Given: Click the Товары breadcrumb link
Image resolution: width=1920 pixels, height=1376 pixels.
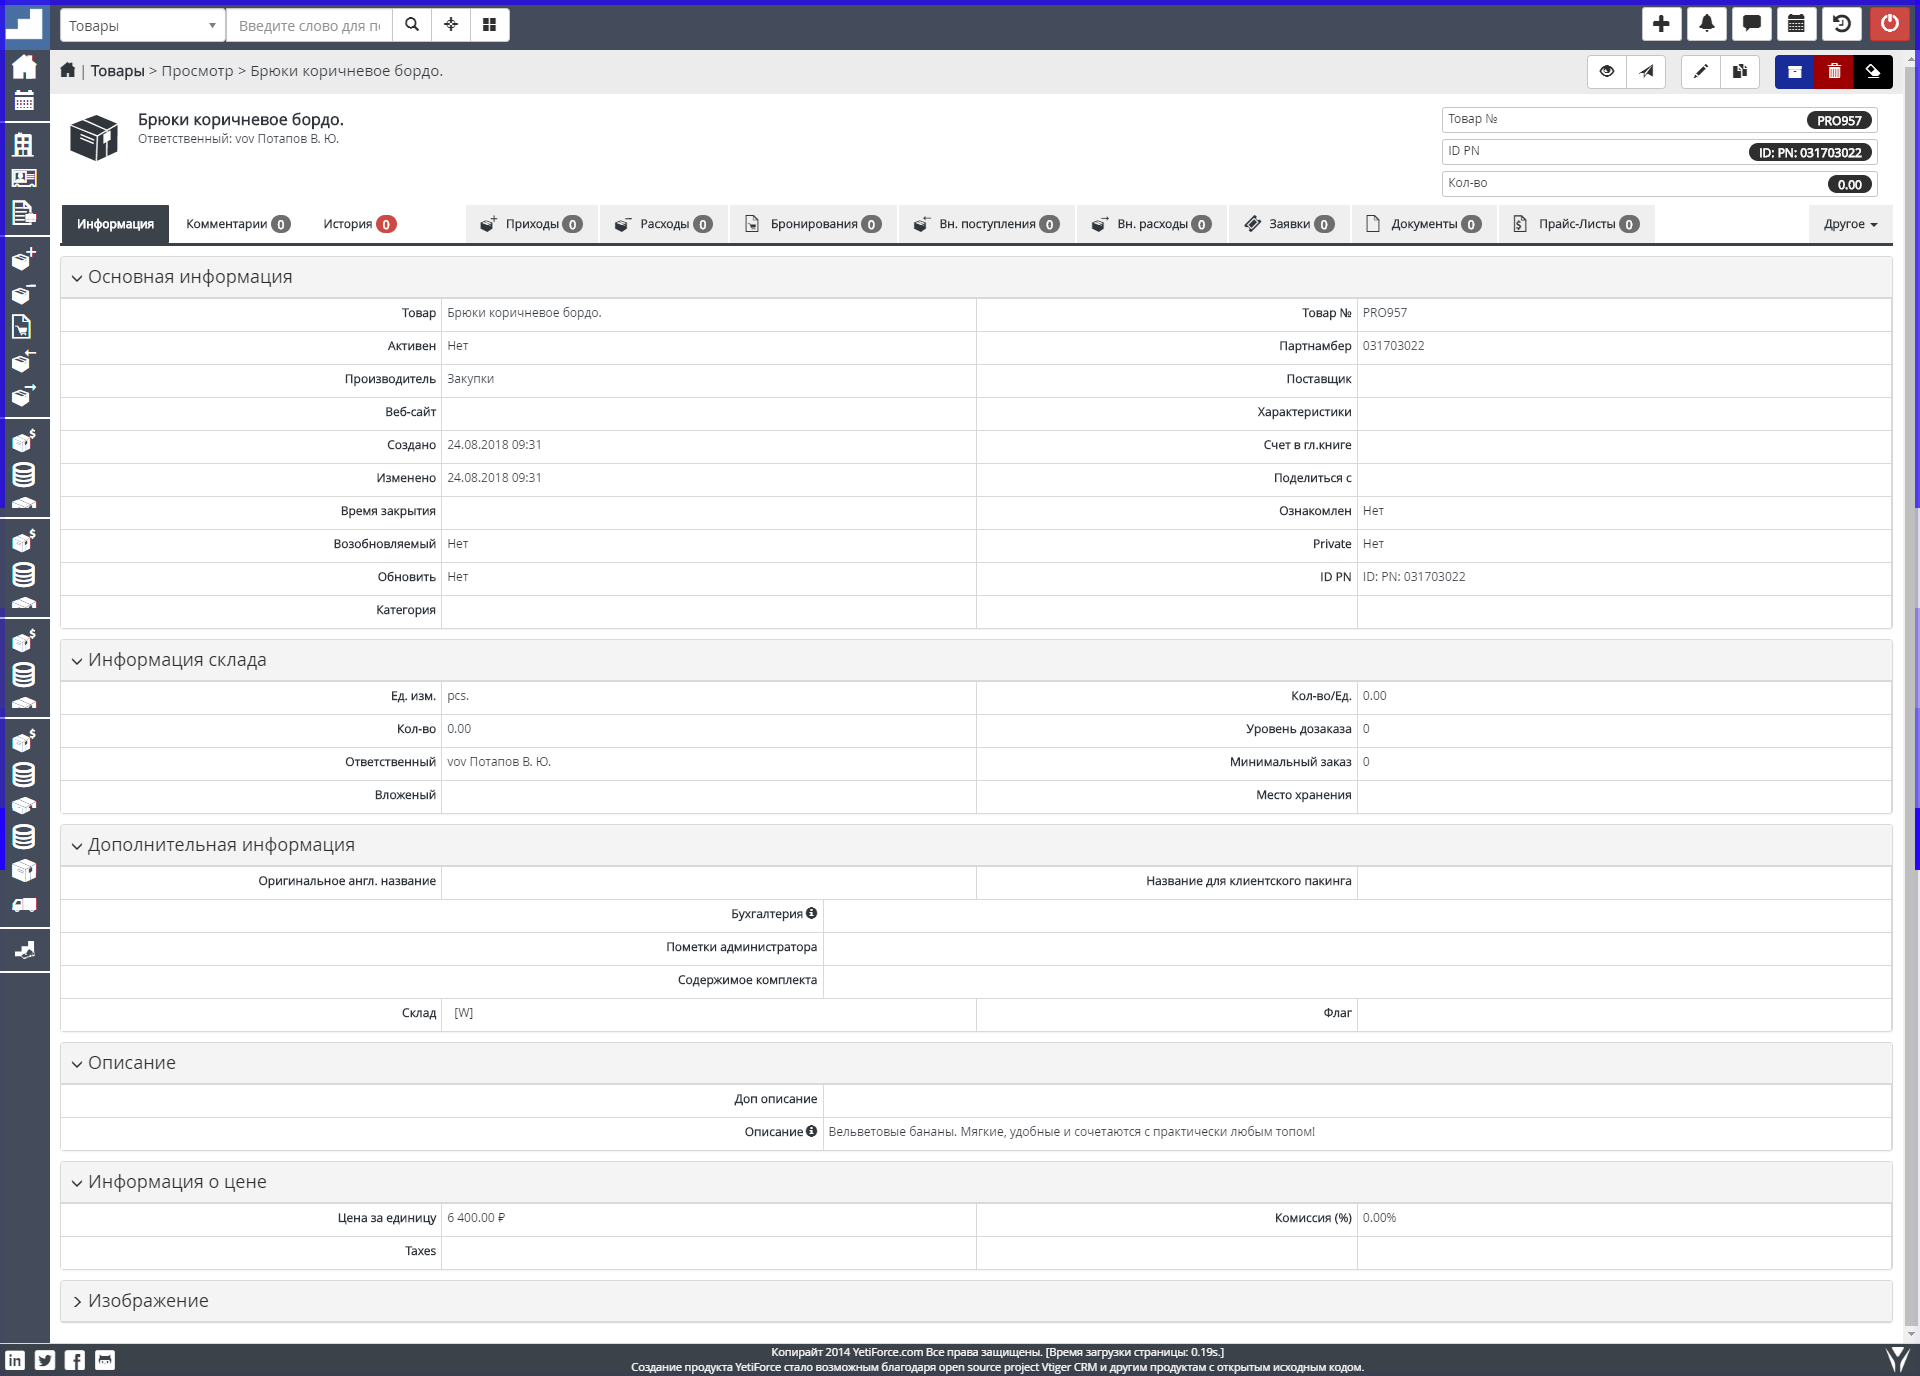Looking at the screenshot, I should coord(117,71).
